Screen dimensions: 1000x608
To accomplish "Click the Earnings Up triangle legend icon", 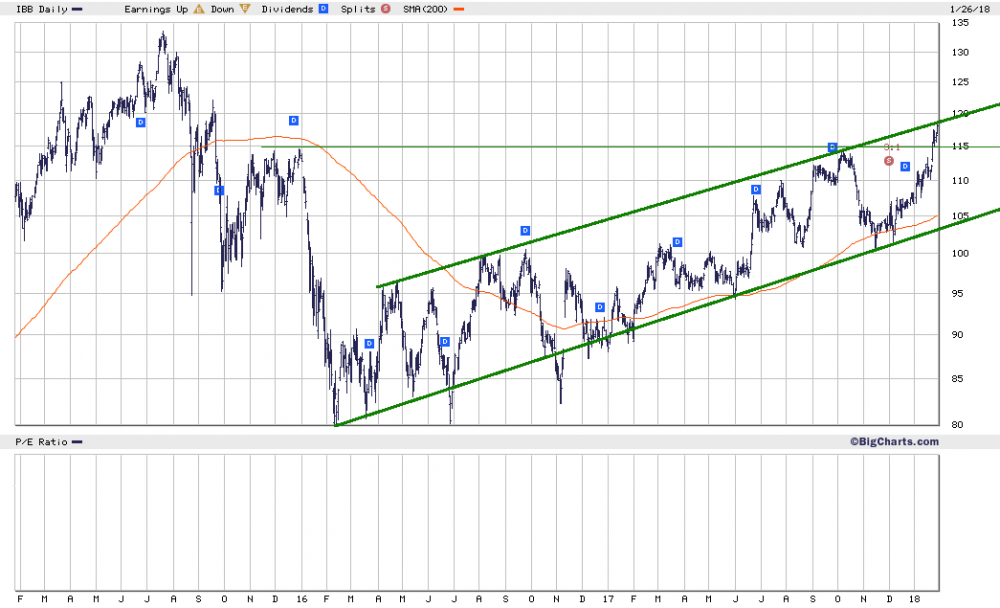I will (199, 9).
